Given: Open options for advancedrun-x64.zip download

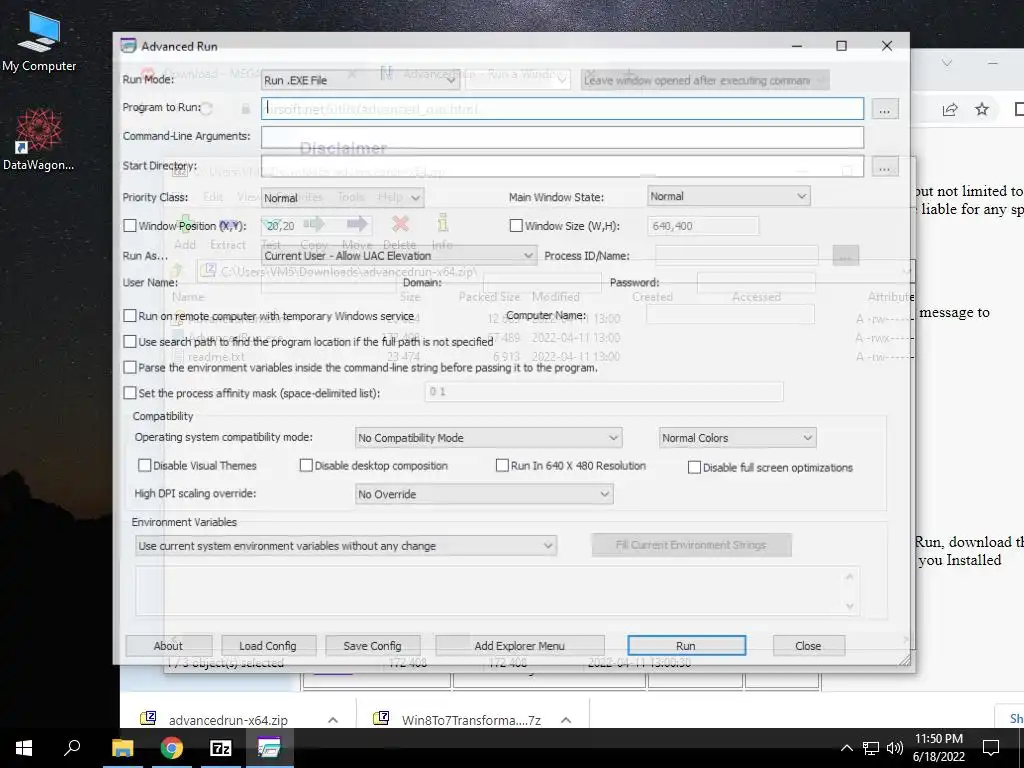Looking at the screenshot, I should coord(332,720).
